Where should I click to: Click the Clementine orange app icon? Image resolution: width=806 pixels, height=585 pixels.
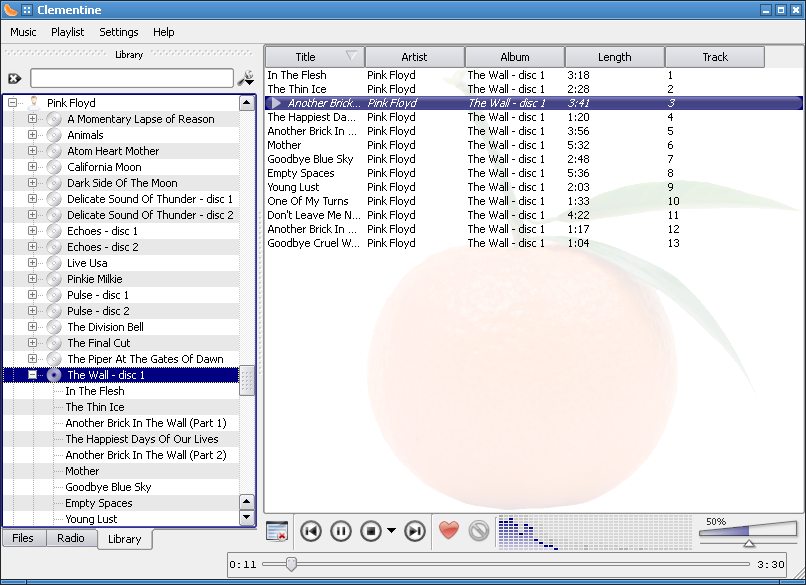(10, 9)
